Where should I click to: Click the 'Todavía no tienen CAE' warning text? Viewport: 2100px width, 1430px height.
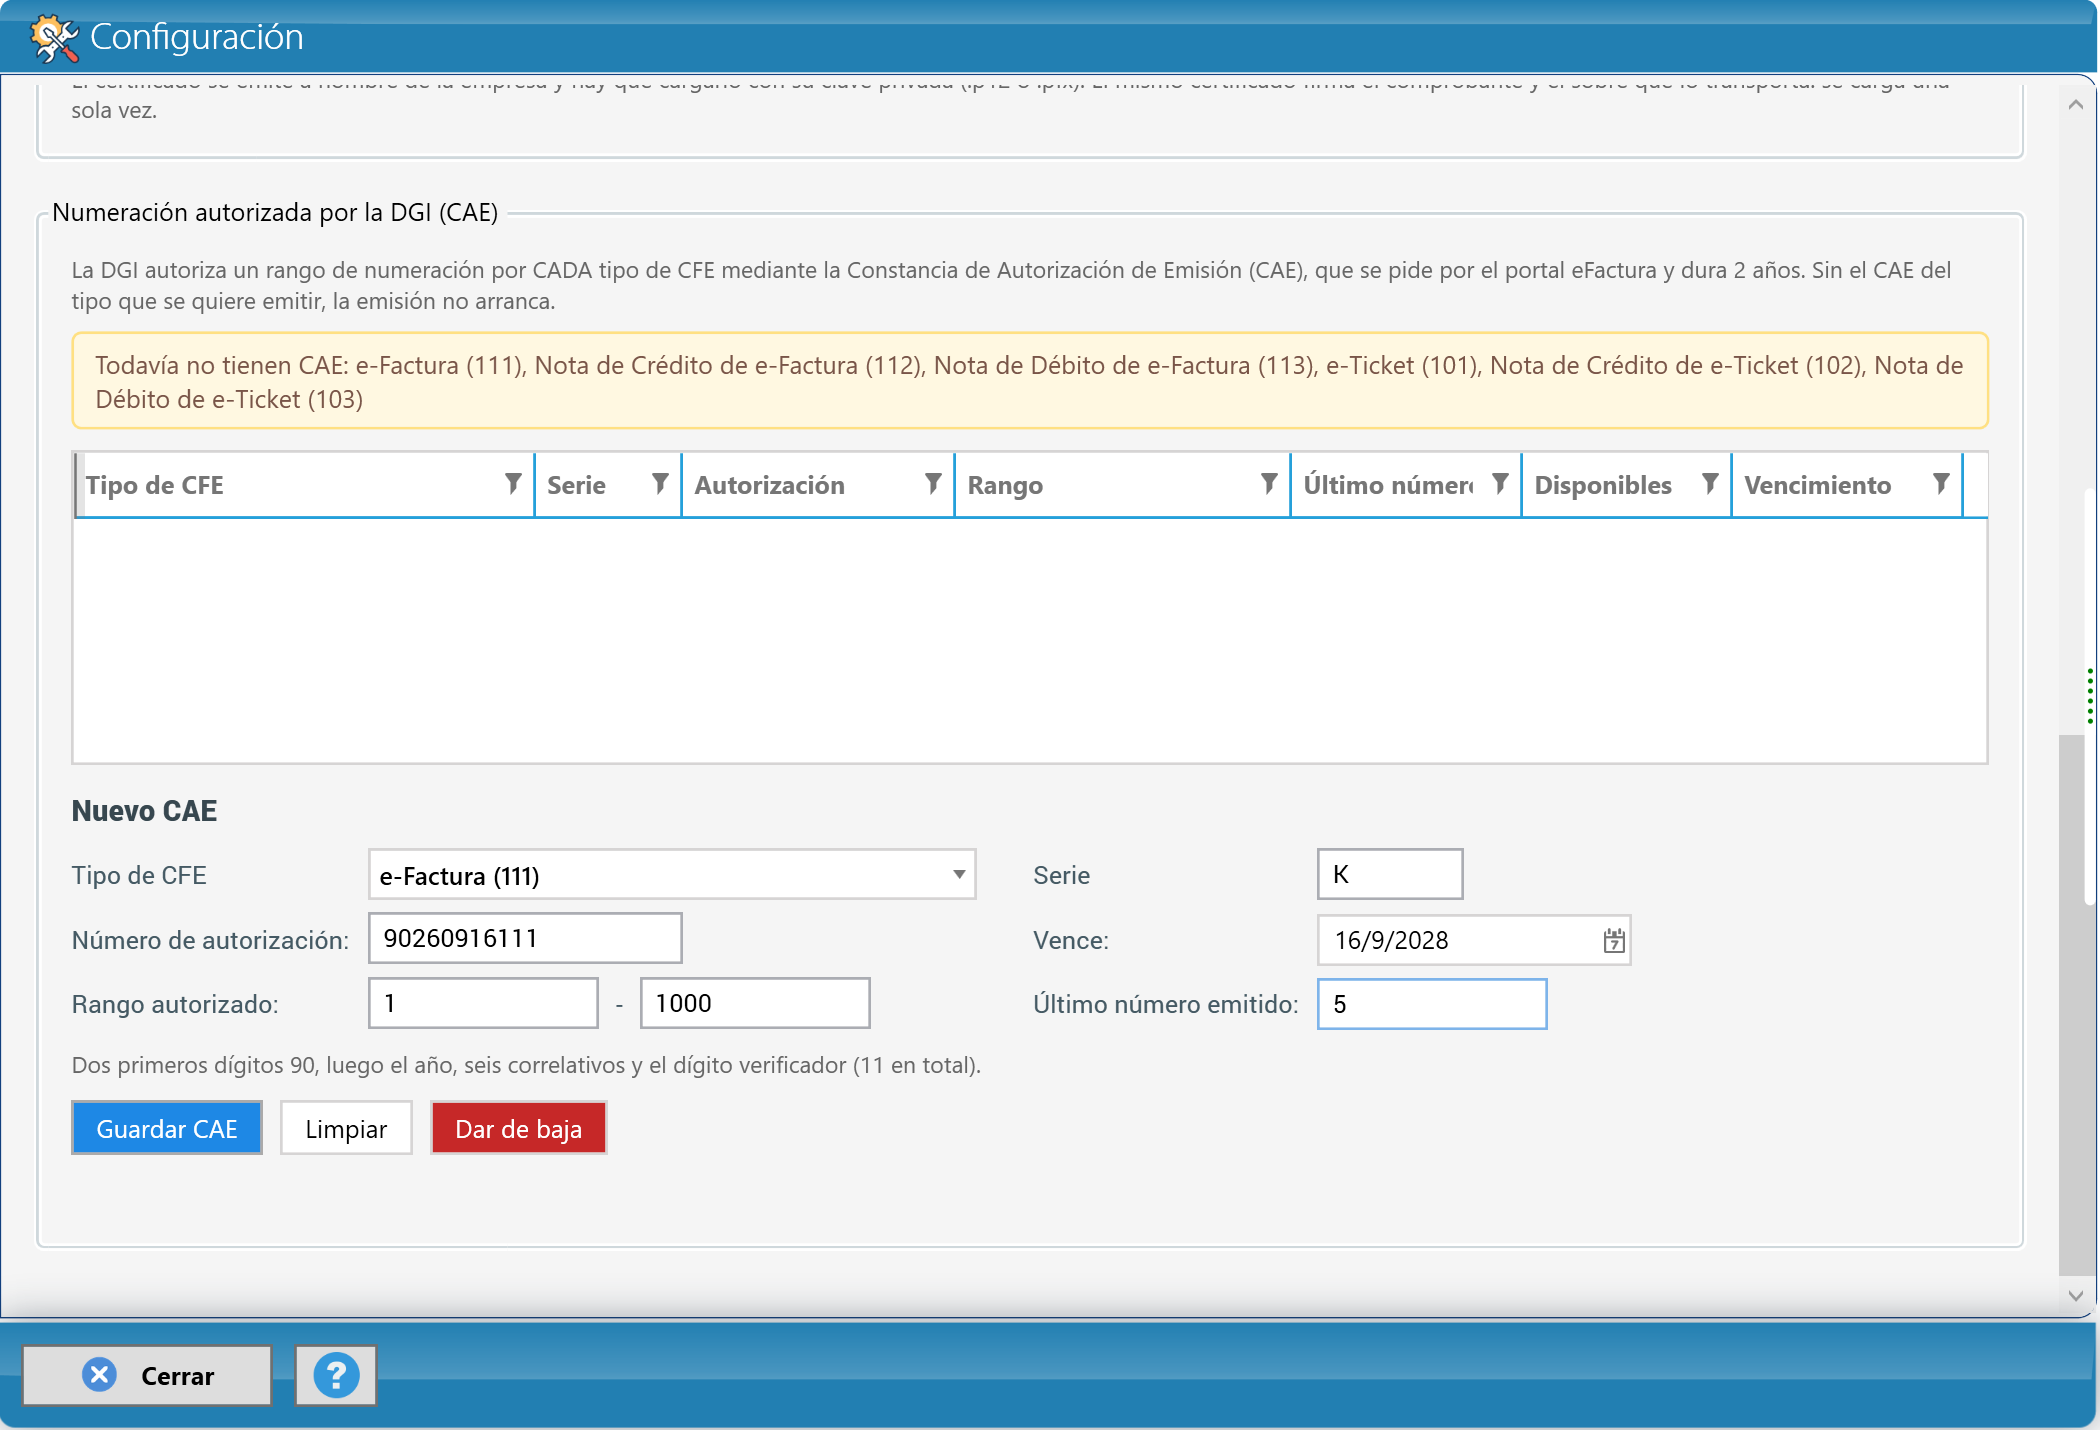pyautogui.click(x=1029, y=382)
